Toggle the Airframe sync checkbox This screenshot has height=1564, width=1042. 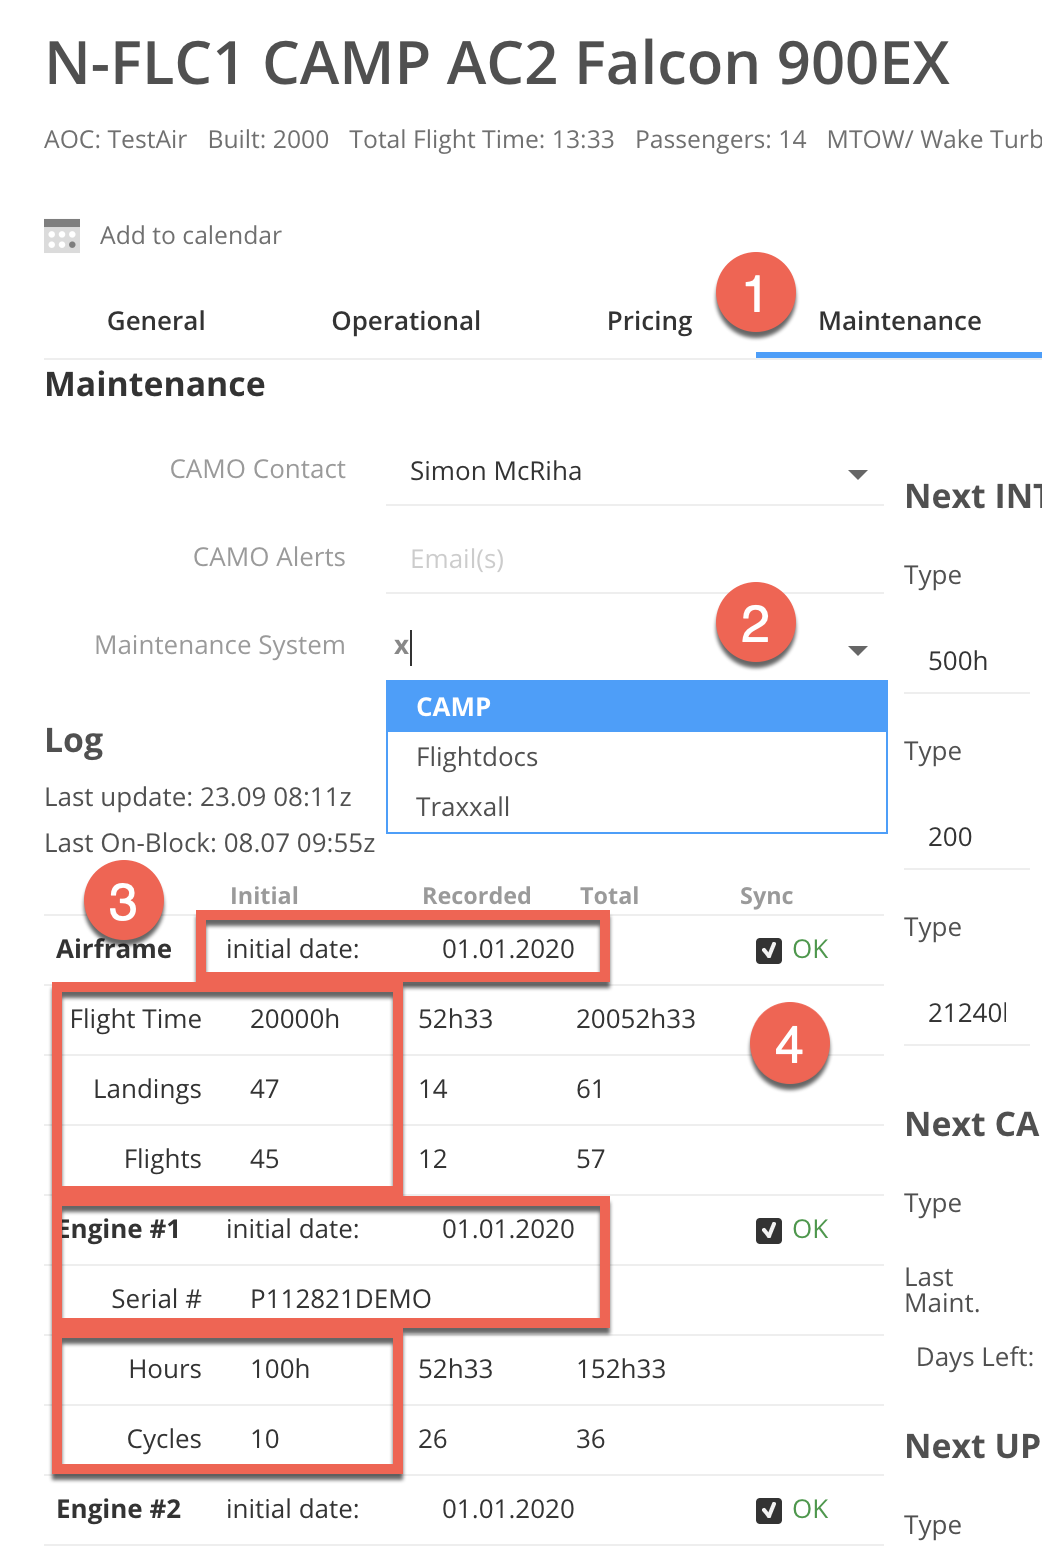point(768,950)
